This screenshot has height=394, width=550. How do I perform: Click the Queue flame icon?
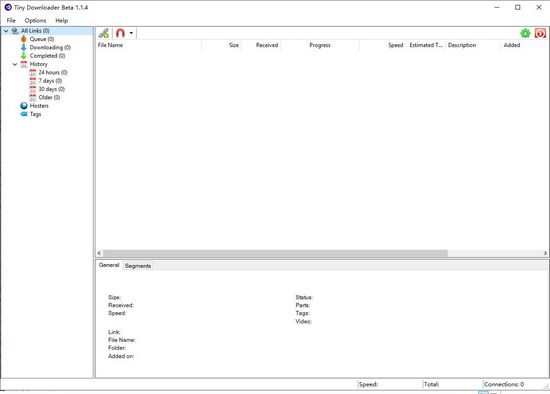point(24,39)
